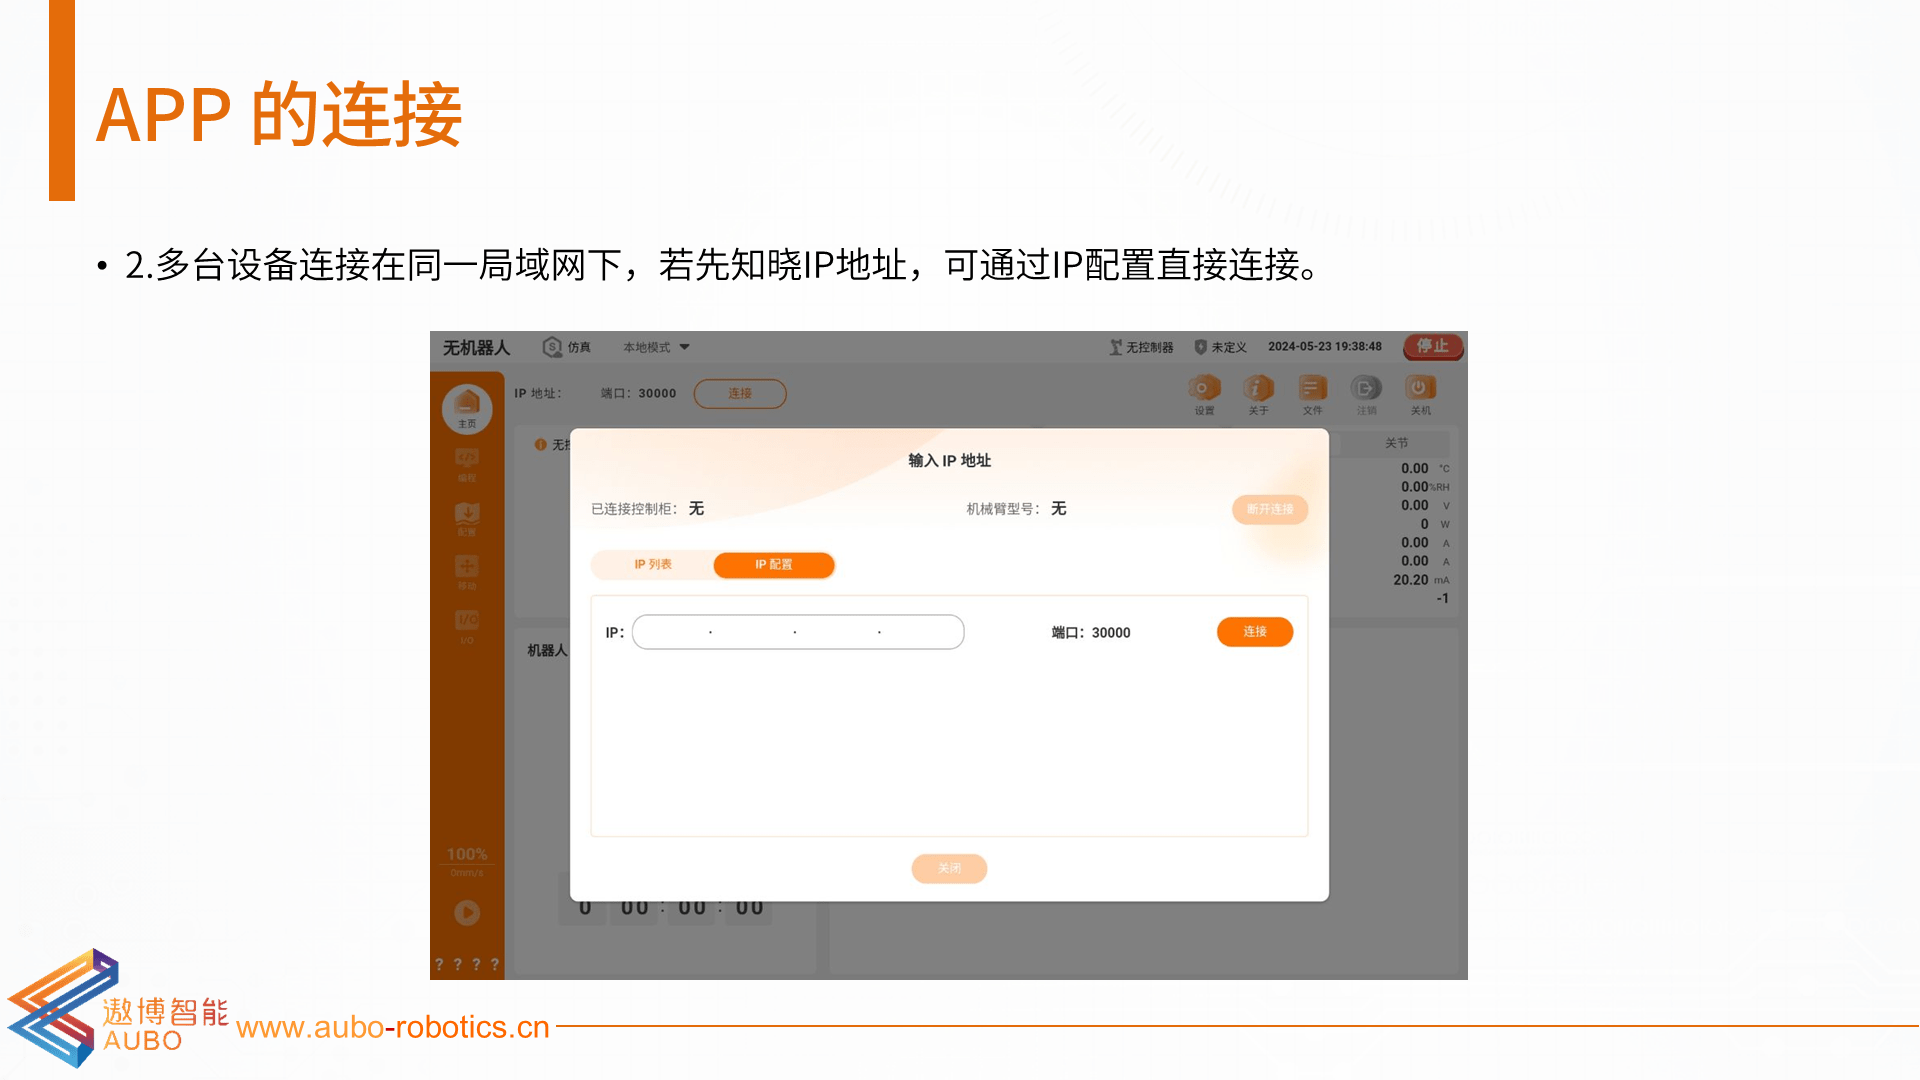1920x1080 pixels.
Task: Open the I/O sidebar icon
Action: (x=467, y=627)
